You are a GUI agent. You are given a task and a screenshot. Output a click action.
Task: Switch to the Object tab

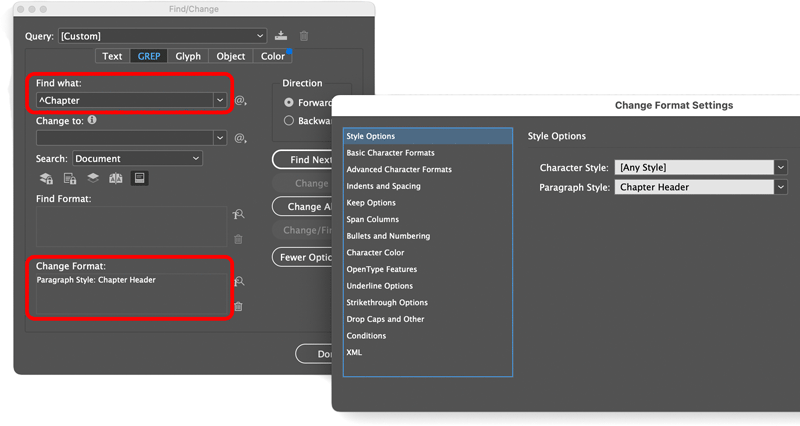(x=231, y=56)
